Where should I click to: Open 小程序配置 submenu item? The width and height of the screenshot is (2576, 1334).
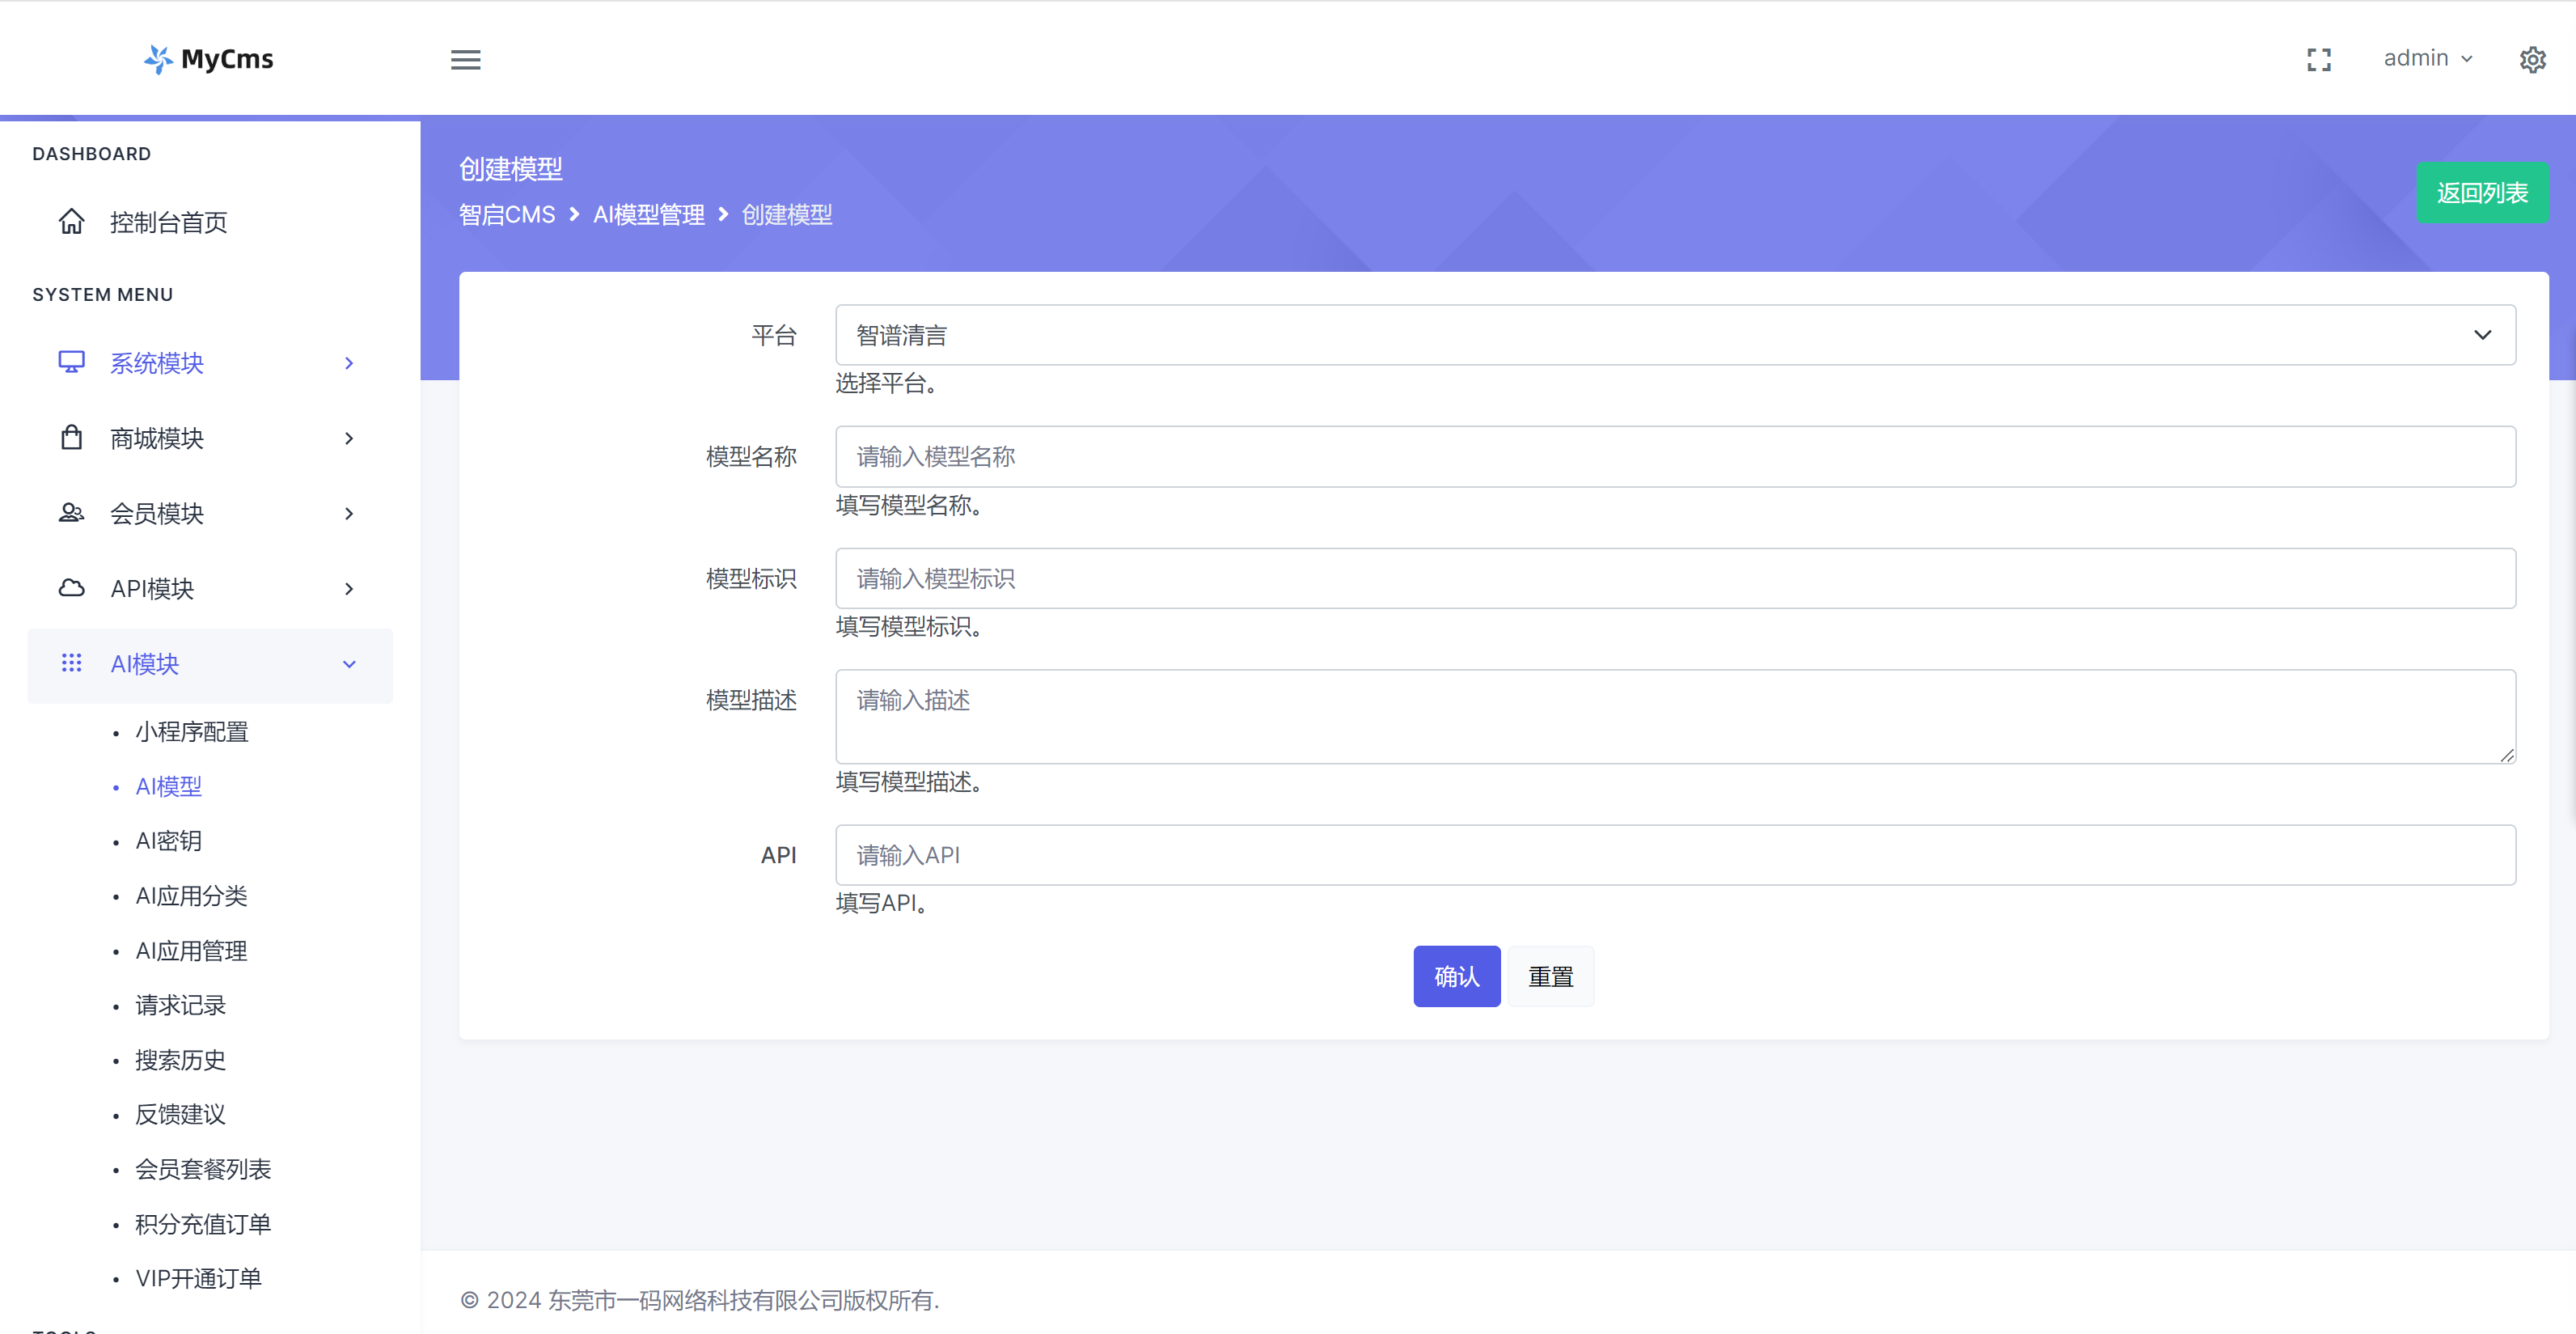pyautogui.click(x=192, y=732)
